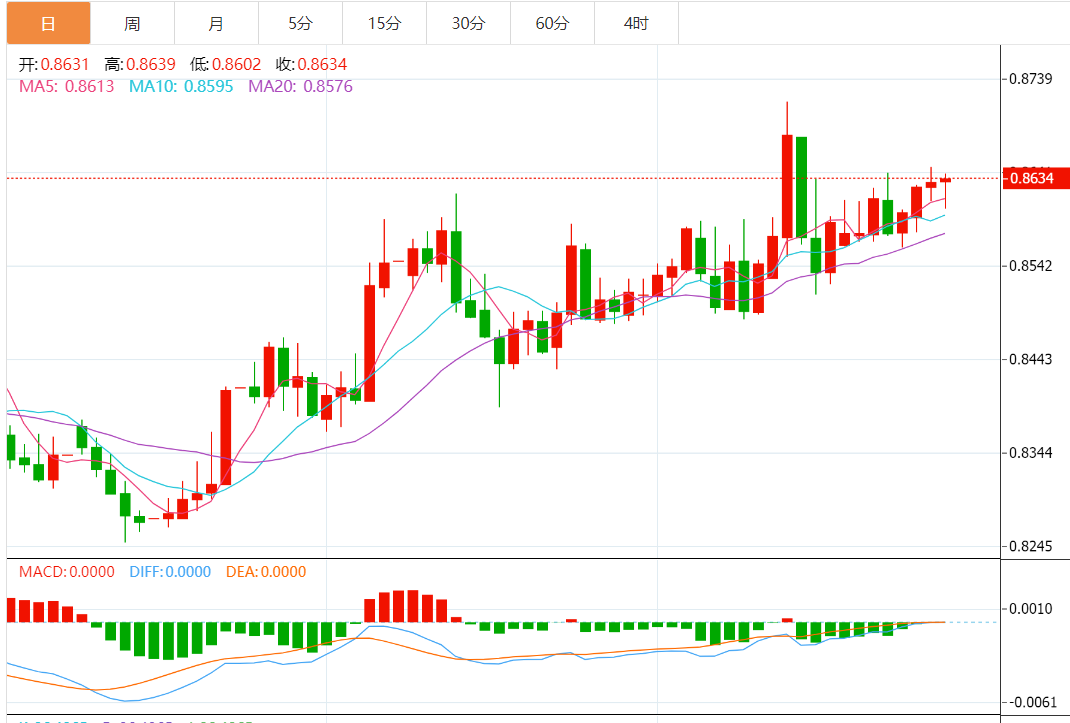1070x723 pixels.
Task: Open the 60分 interval tab
Action: pyautogui.click(x=552, y=23)
